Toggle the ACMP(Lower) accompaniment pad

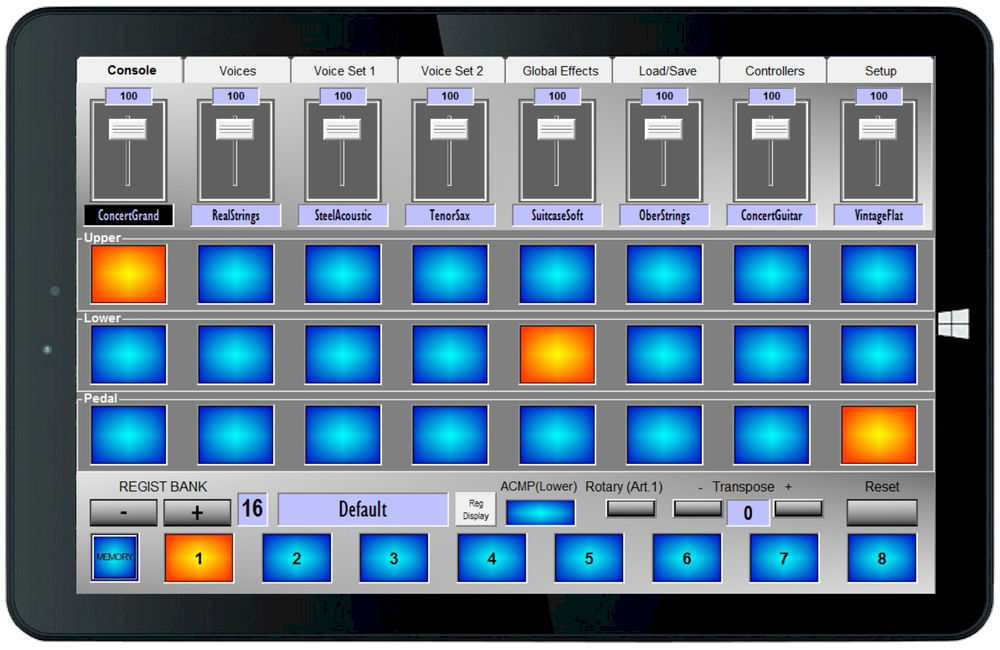(540, 511)
